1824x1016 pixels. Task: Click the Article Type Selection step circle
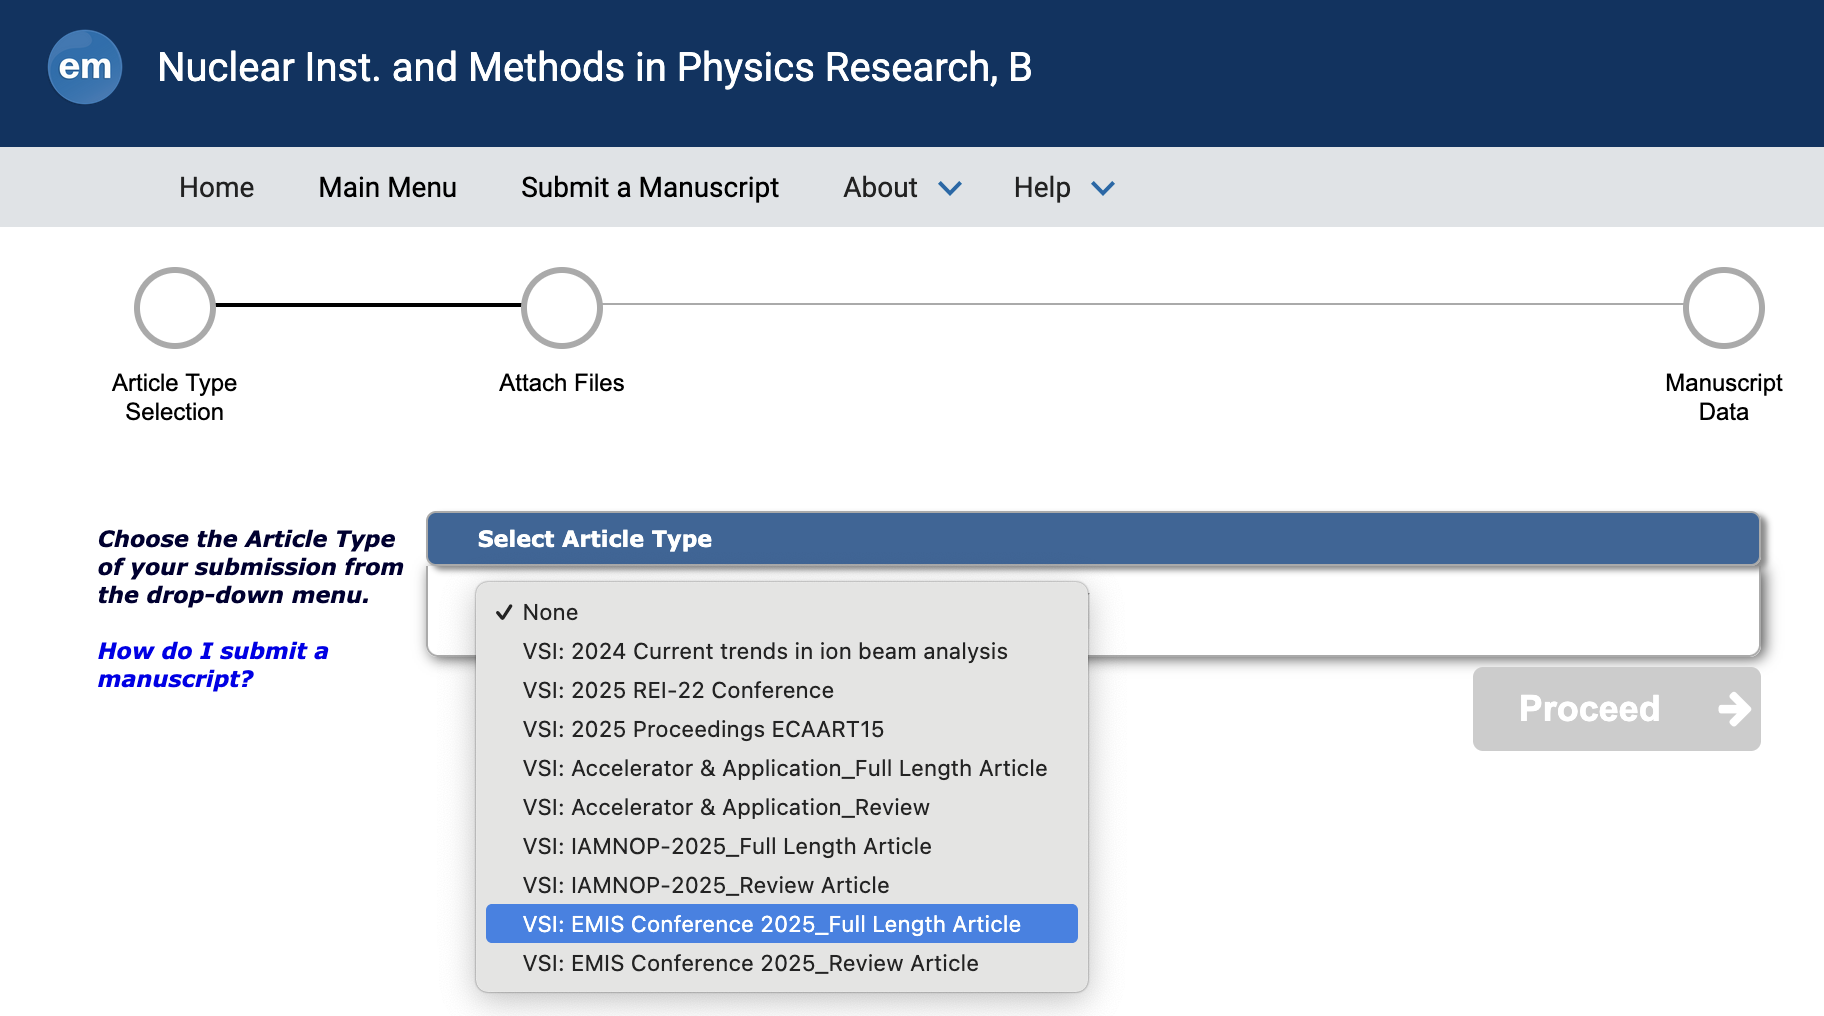[175, 308]
